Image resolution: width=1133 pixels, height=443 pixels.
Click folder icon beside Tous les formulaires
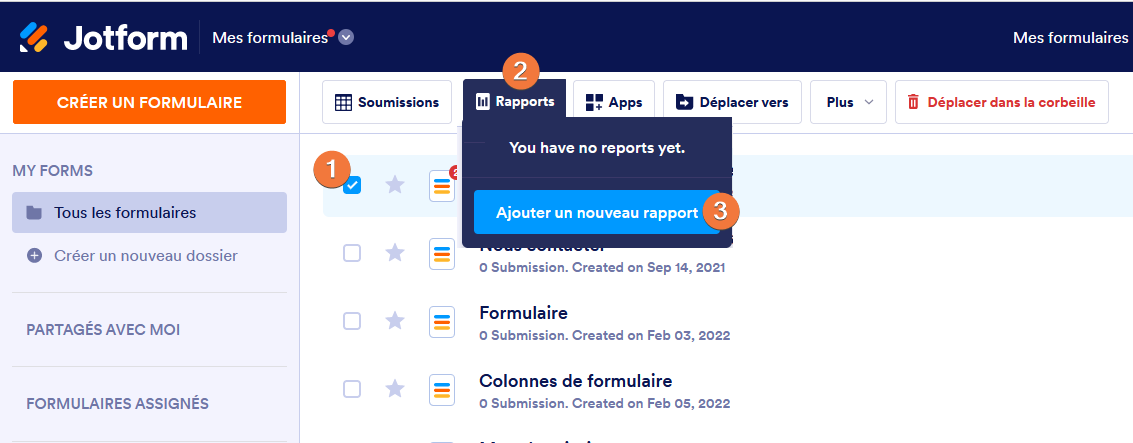click(34, 212)
